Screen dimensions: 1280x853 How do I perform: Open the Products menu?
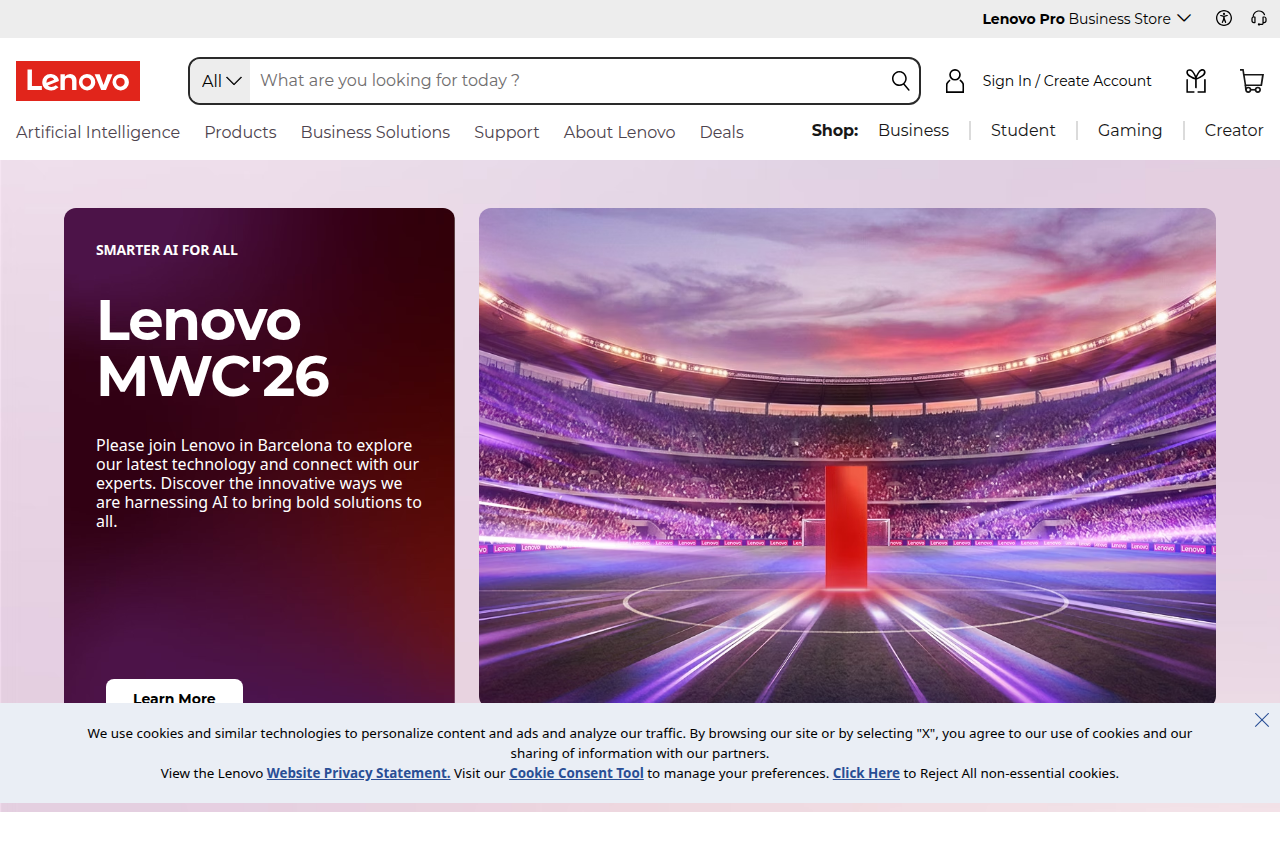tap(240, 131)
